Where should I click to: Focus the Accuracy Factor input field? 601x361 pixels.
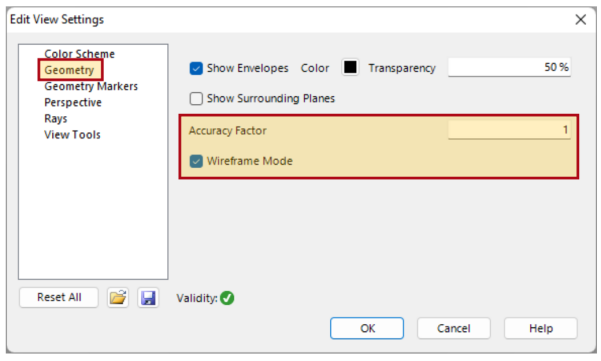click(509, 130)
